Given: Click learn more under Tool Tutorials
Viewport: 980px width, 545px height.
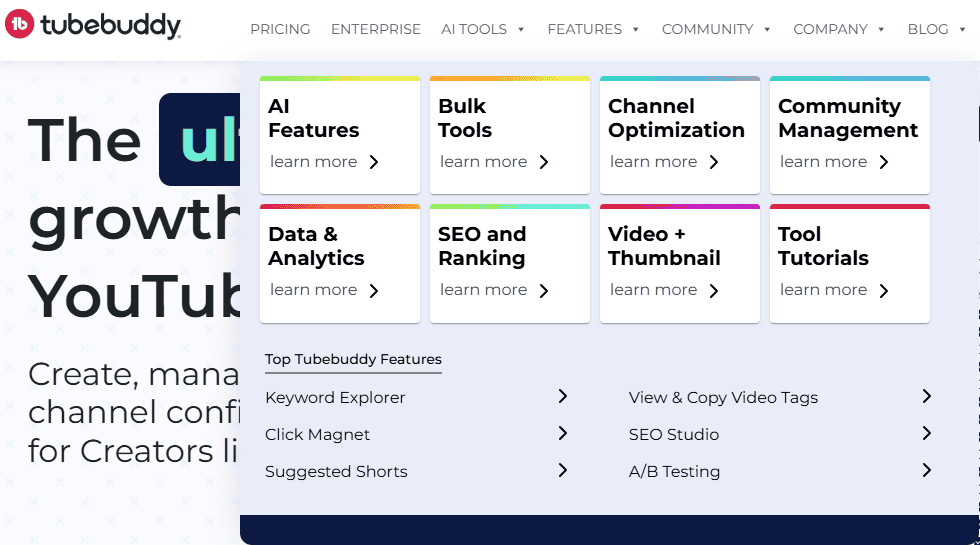Looking at the screenshot, I should coord(824,290).
